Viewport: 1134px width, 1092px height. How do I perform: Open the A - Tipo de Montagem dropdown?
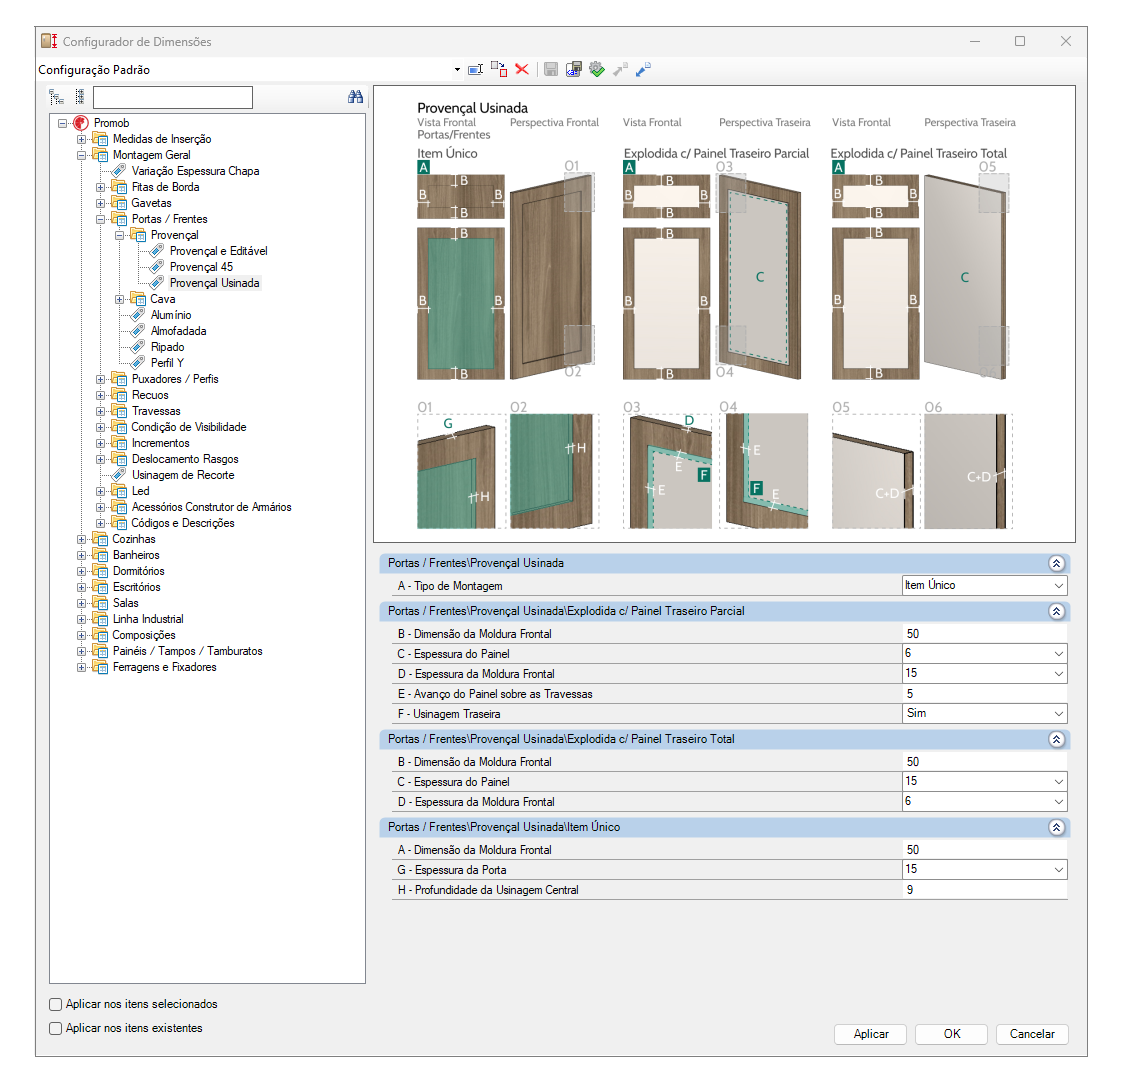[1059, 585]
